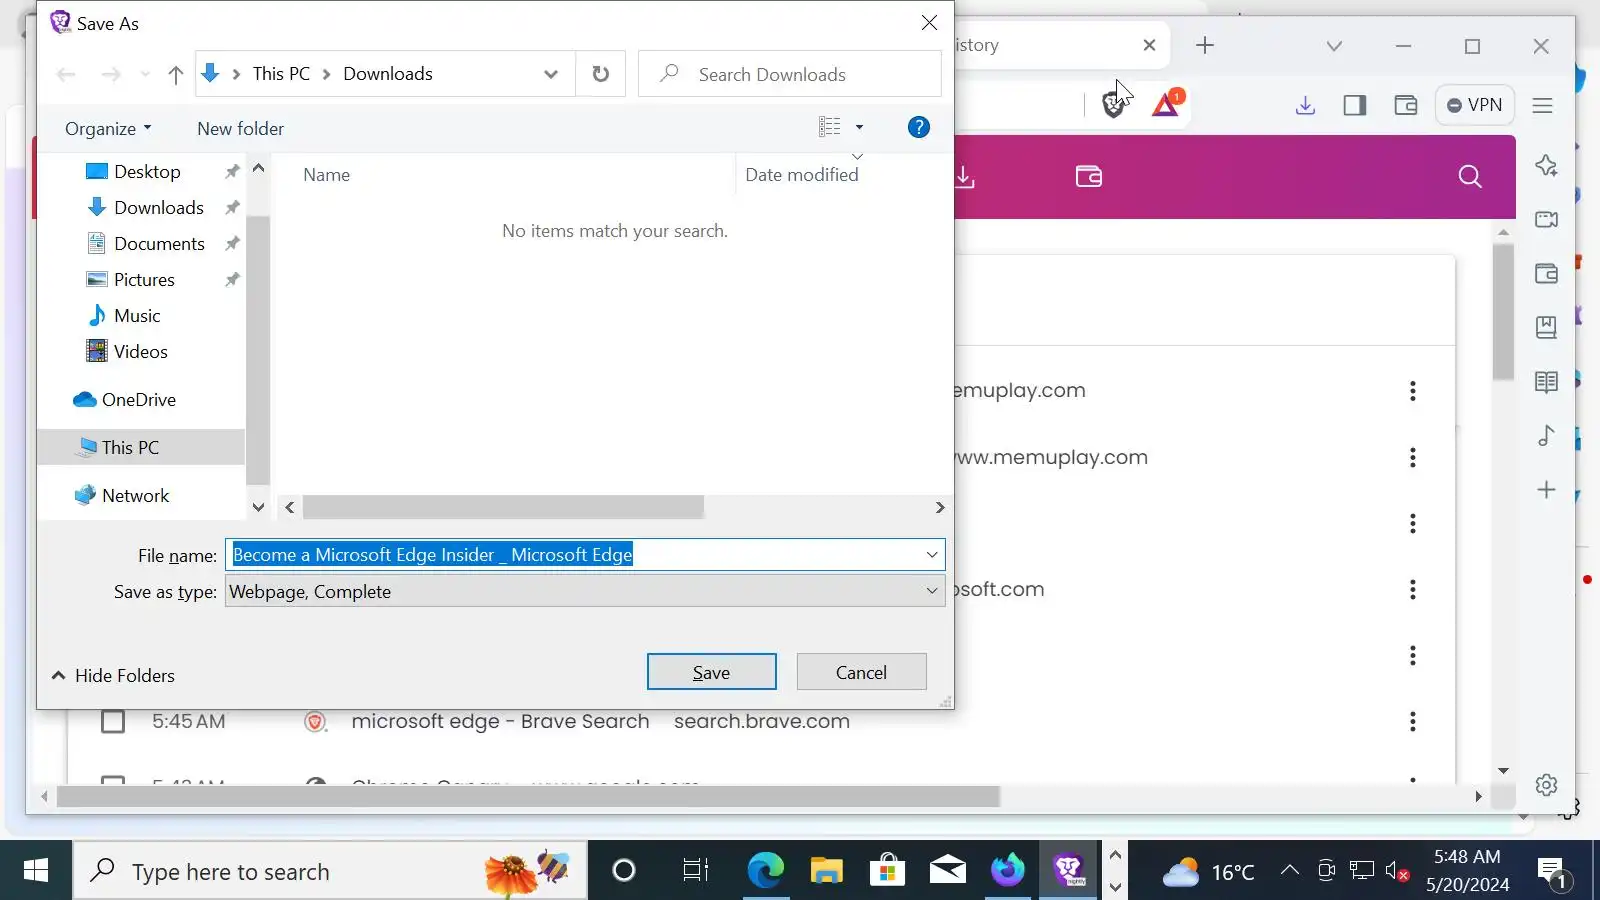Click the view layout icon in Save As toolbar
Viewport: 1600px width, 900px height.
[830, 127]
